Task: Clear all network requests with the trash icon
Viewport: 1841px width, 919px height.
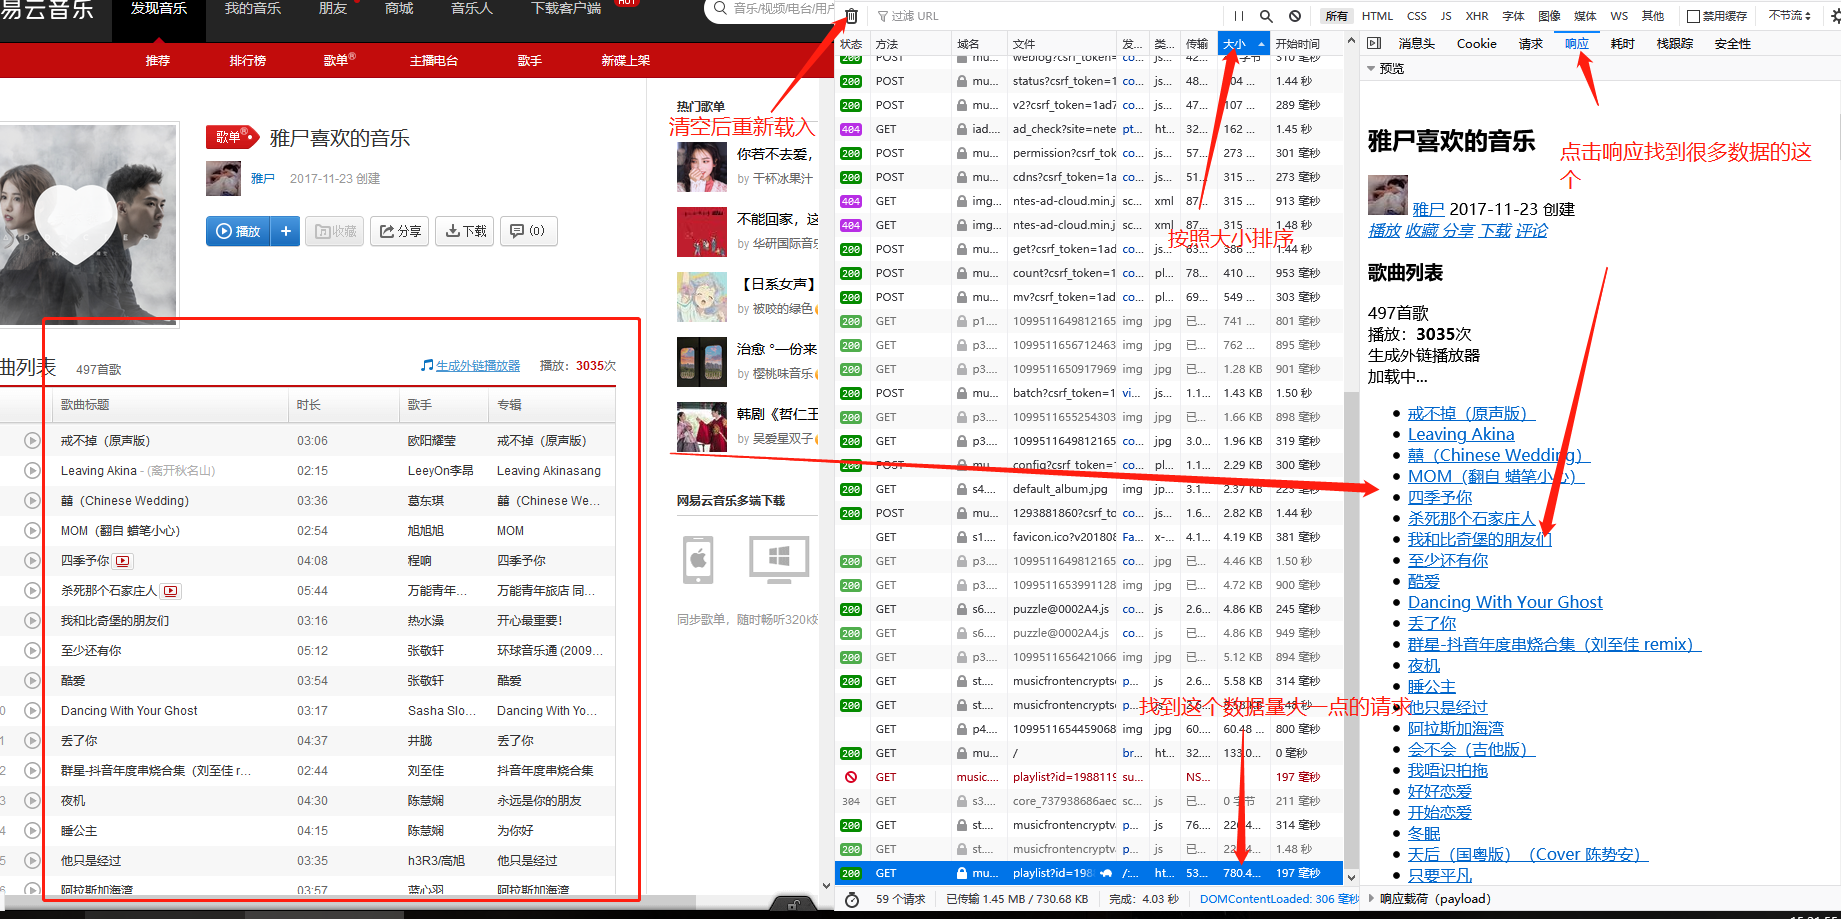Action: 851,16
